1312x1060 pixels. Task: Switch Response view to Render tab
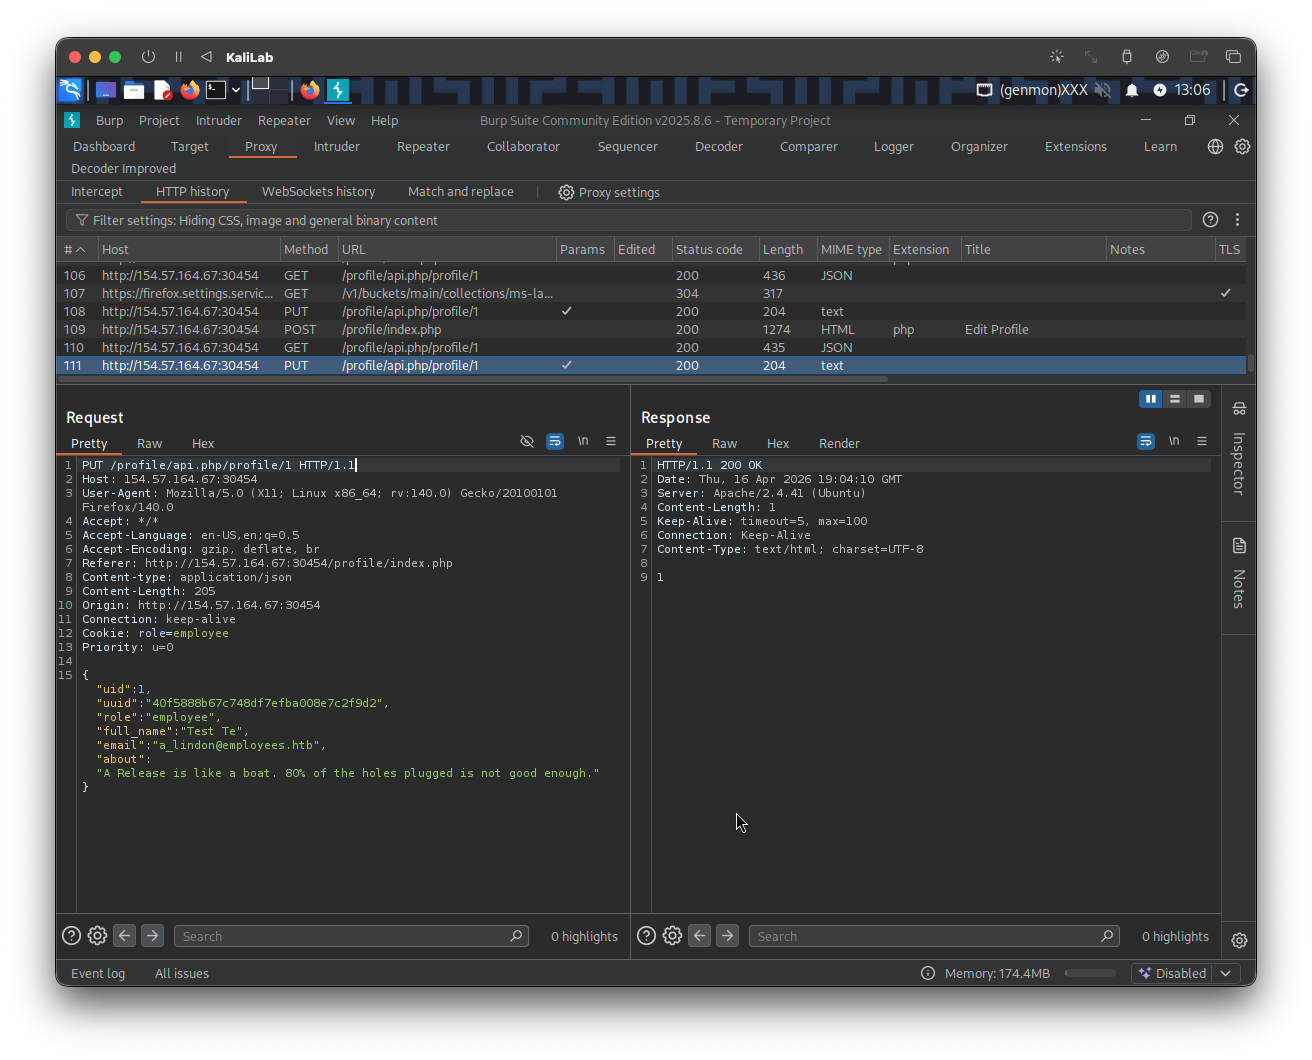click(x=839, y=443)
